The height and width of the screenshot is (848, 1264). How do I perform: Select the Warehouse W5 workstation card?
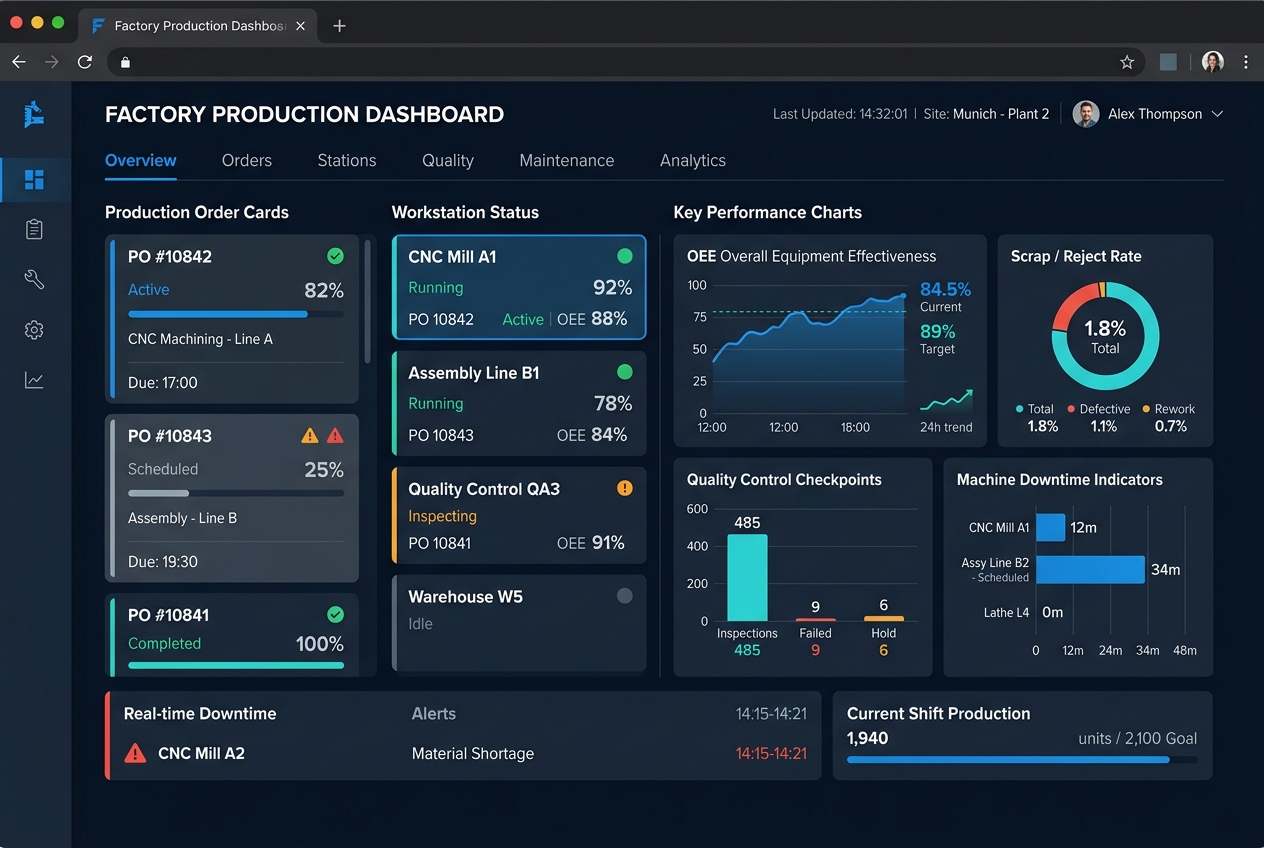tap(519, 623)
